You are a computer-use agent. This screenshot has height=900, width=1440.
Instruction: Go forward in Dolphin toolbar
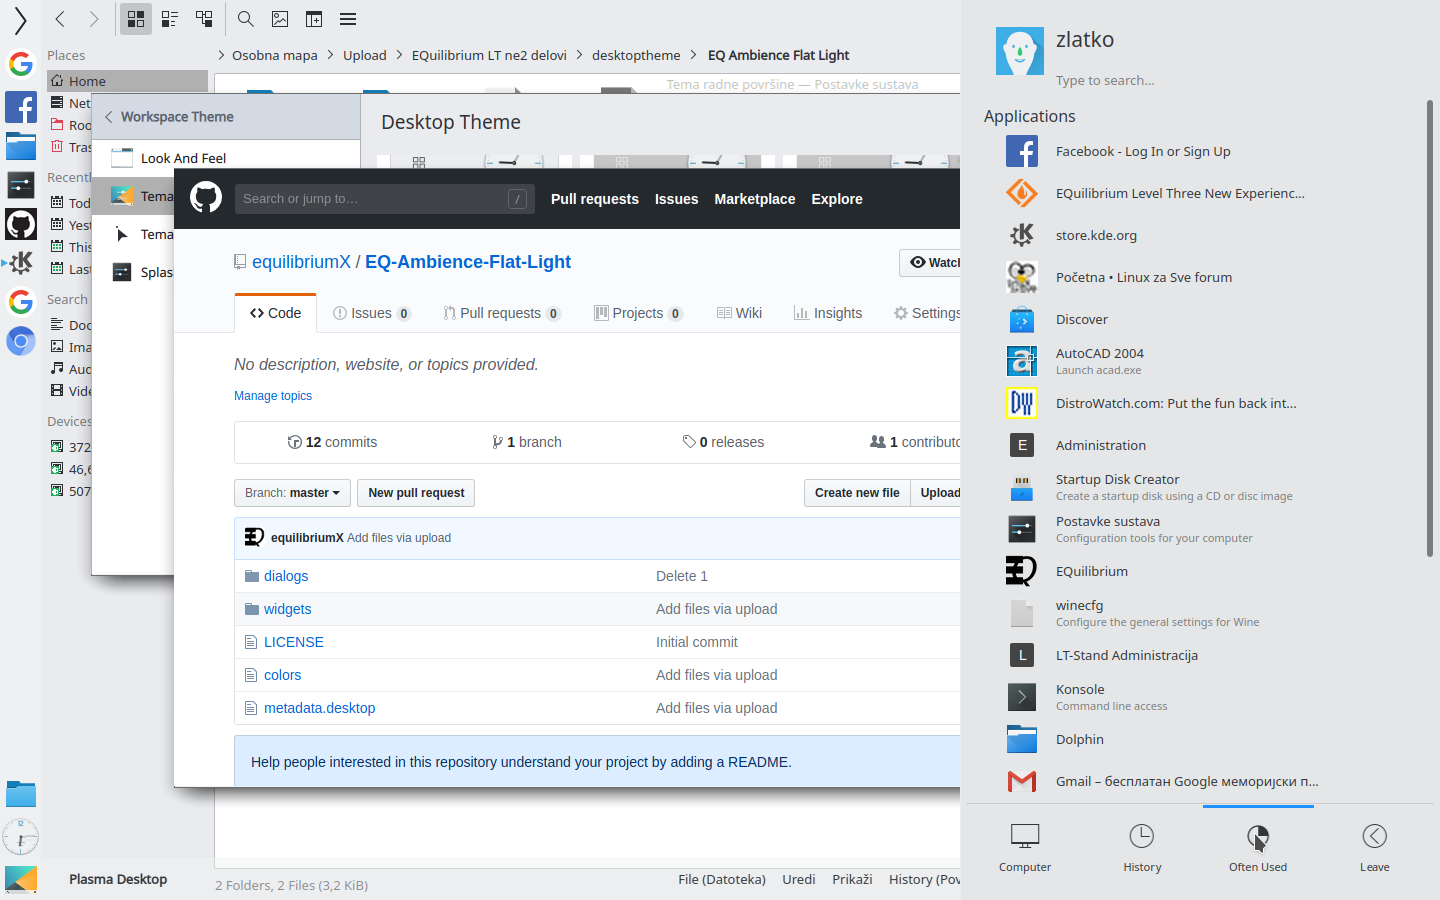(x=93, y=19)
